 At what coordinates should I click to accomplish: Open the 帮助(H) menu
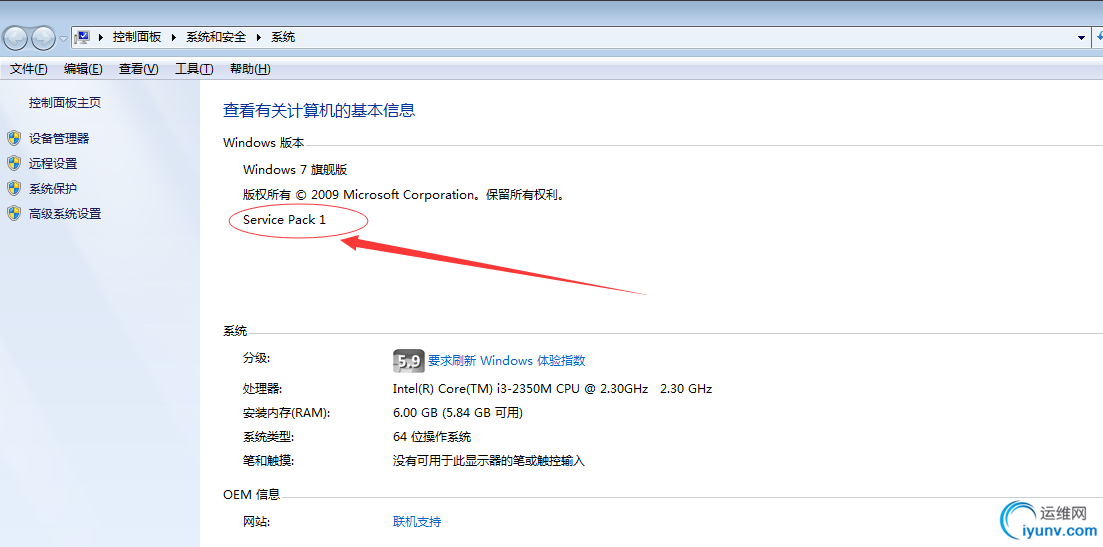(250, 68)
